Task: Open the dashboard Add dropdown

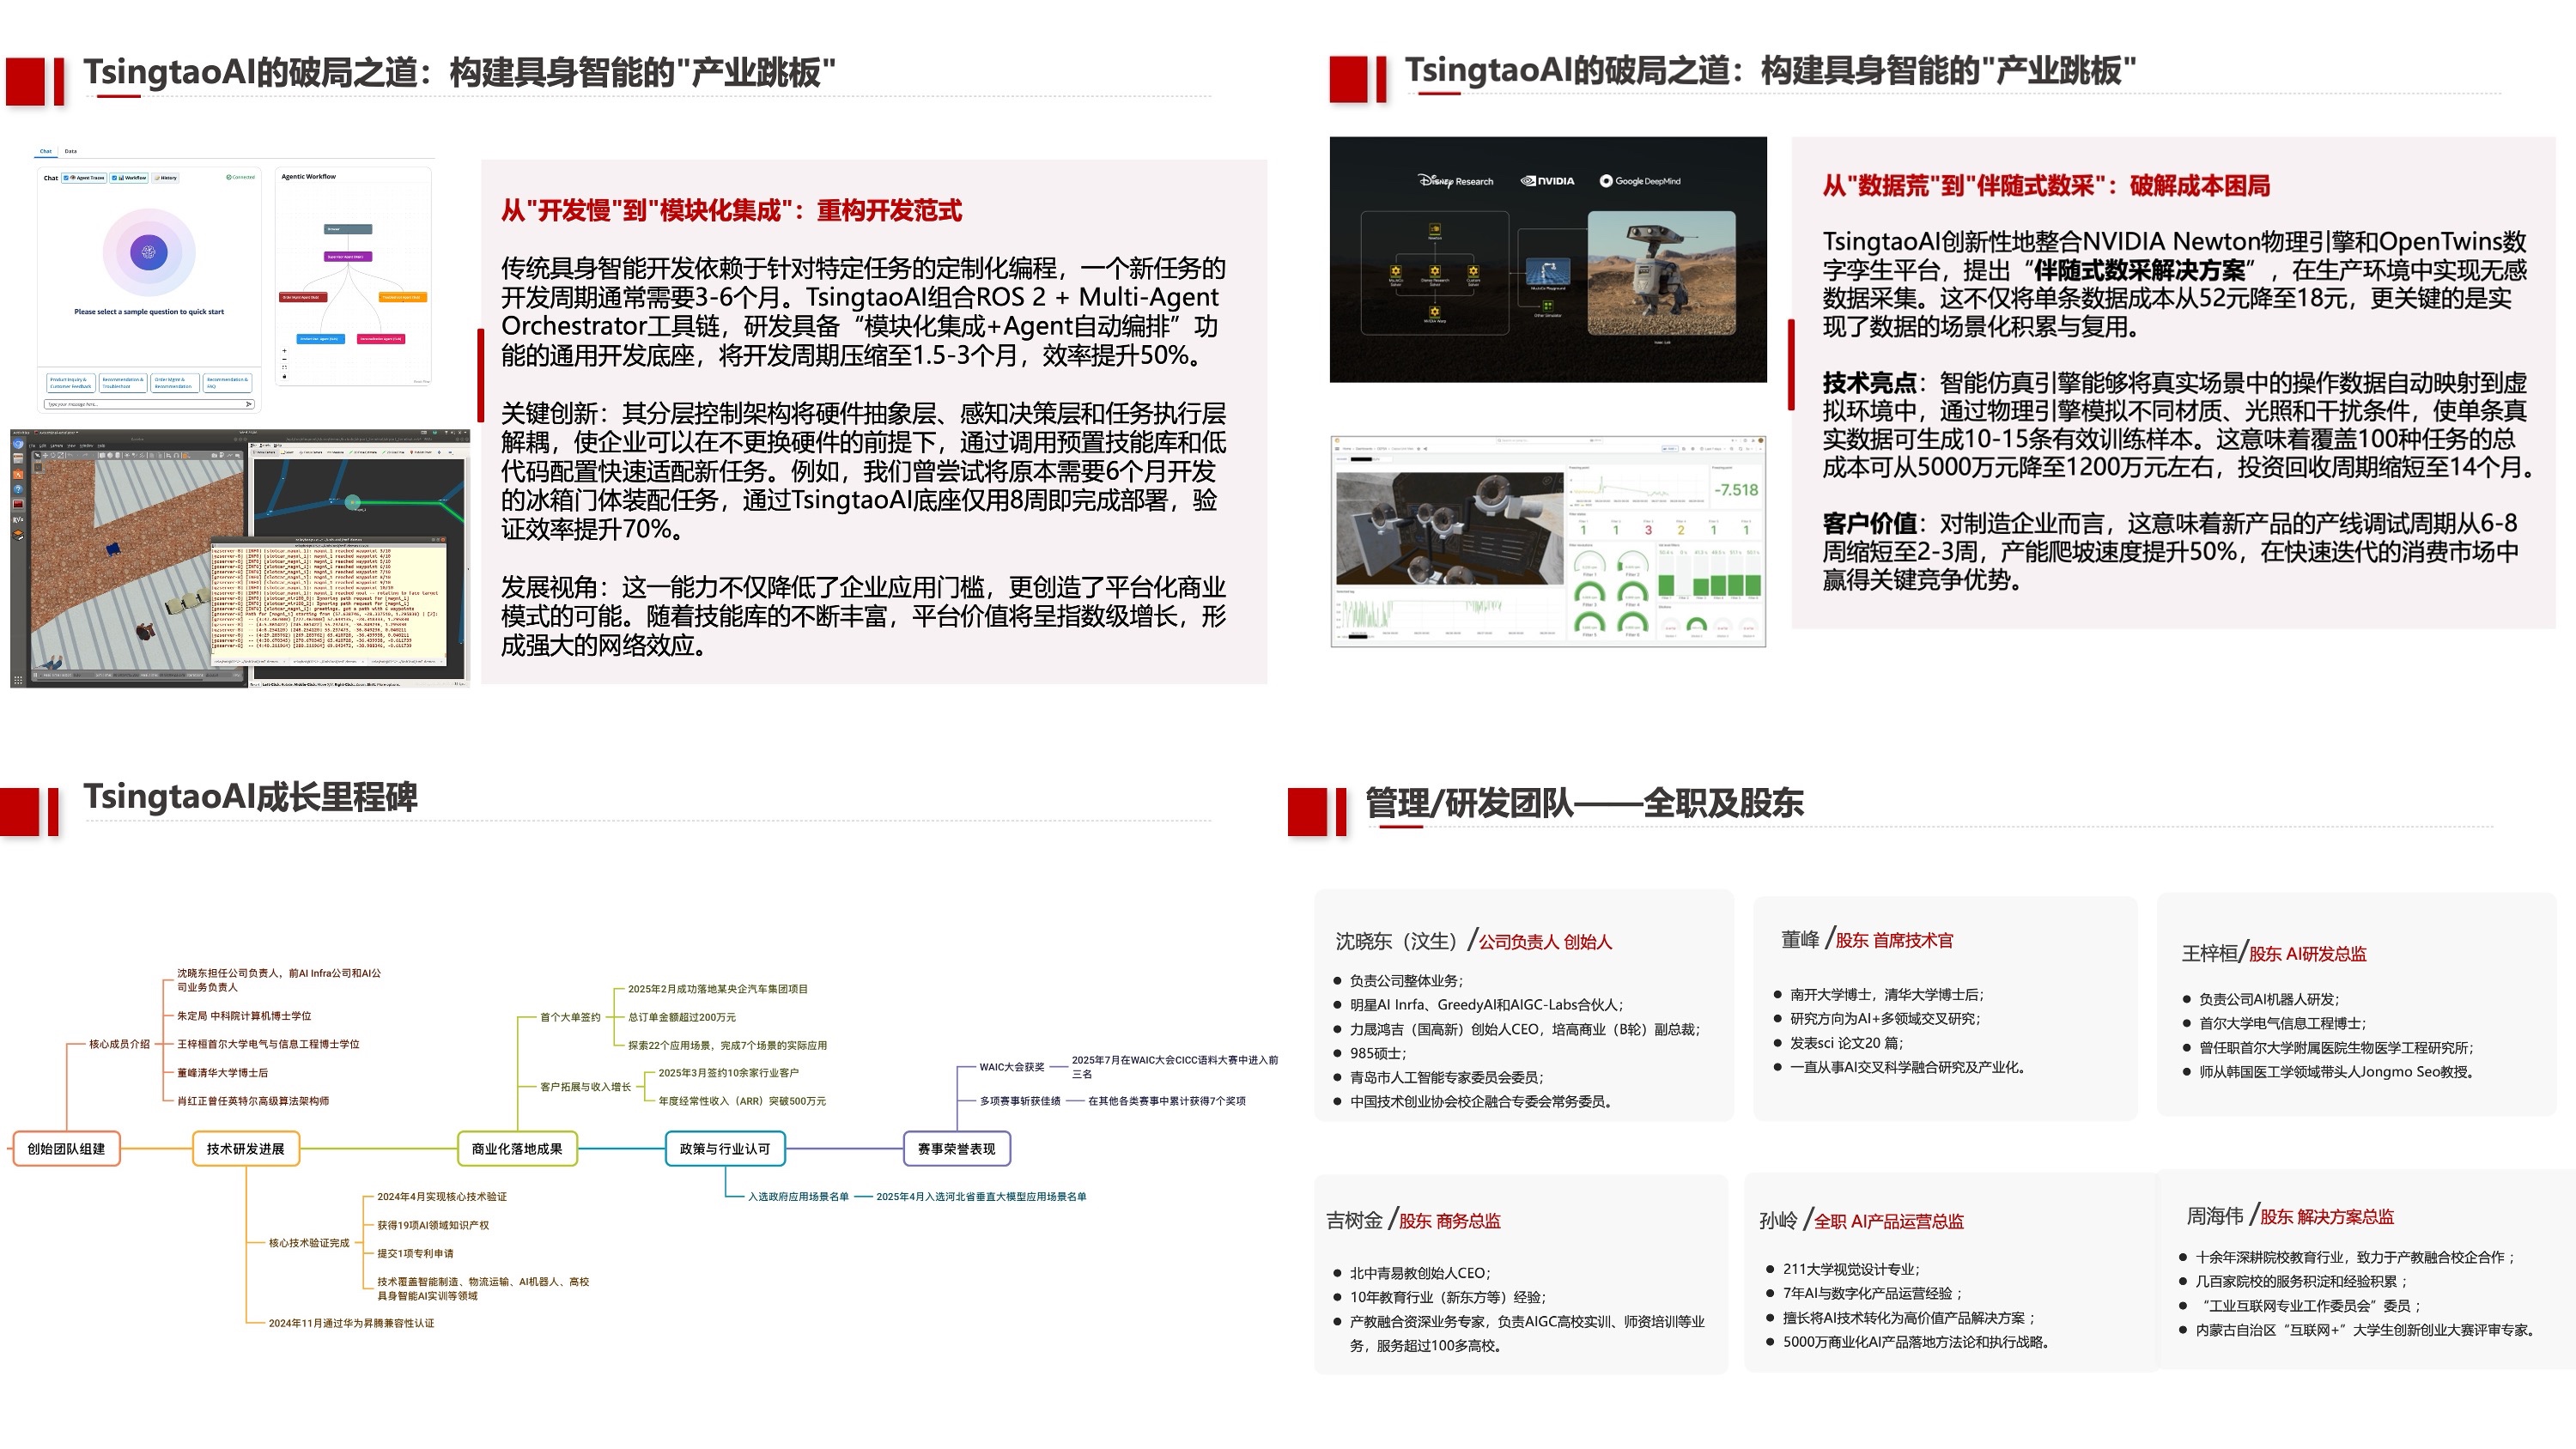Action: [1670, 449]
